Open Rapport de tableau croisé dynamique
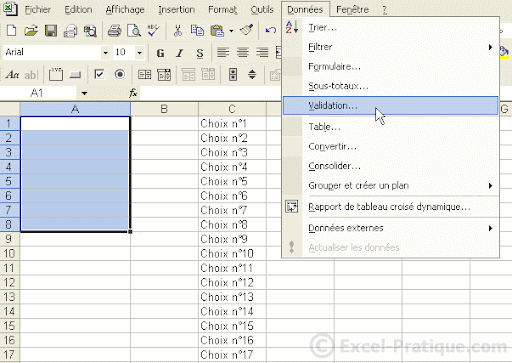 (x=390, y=207)
